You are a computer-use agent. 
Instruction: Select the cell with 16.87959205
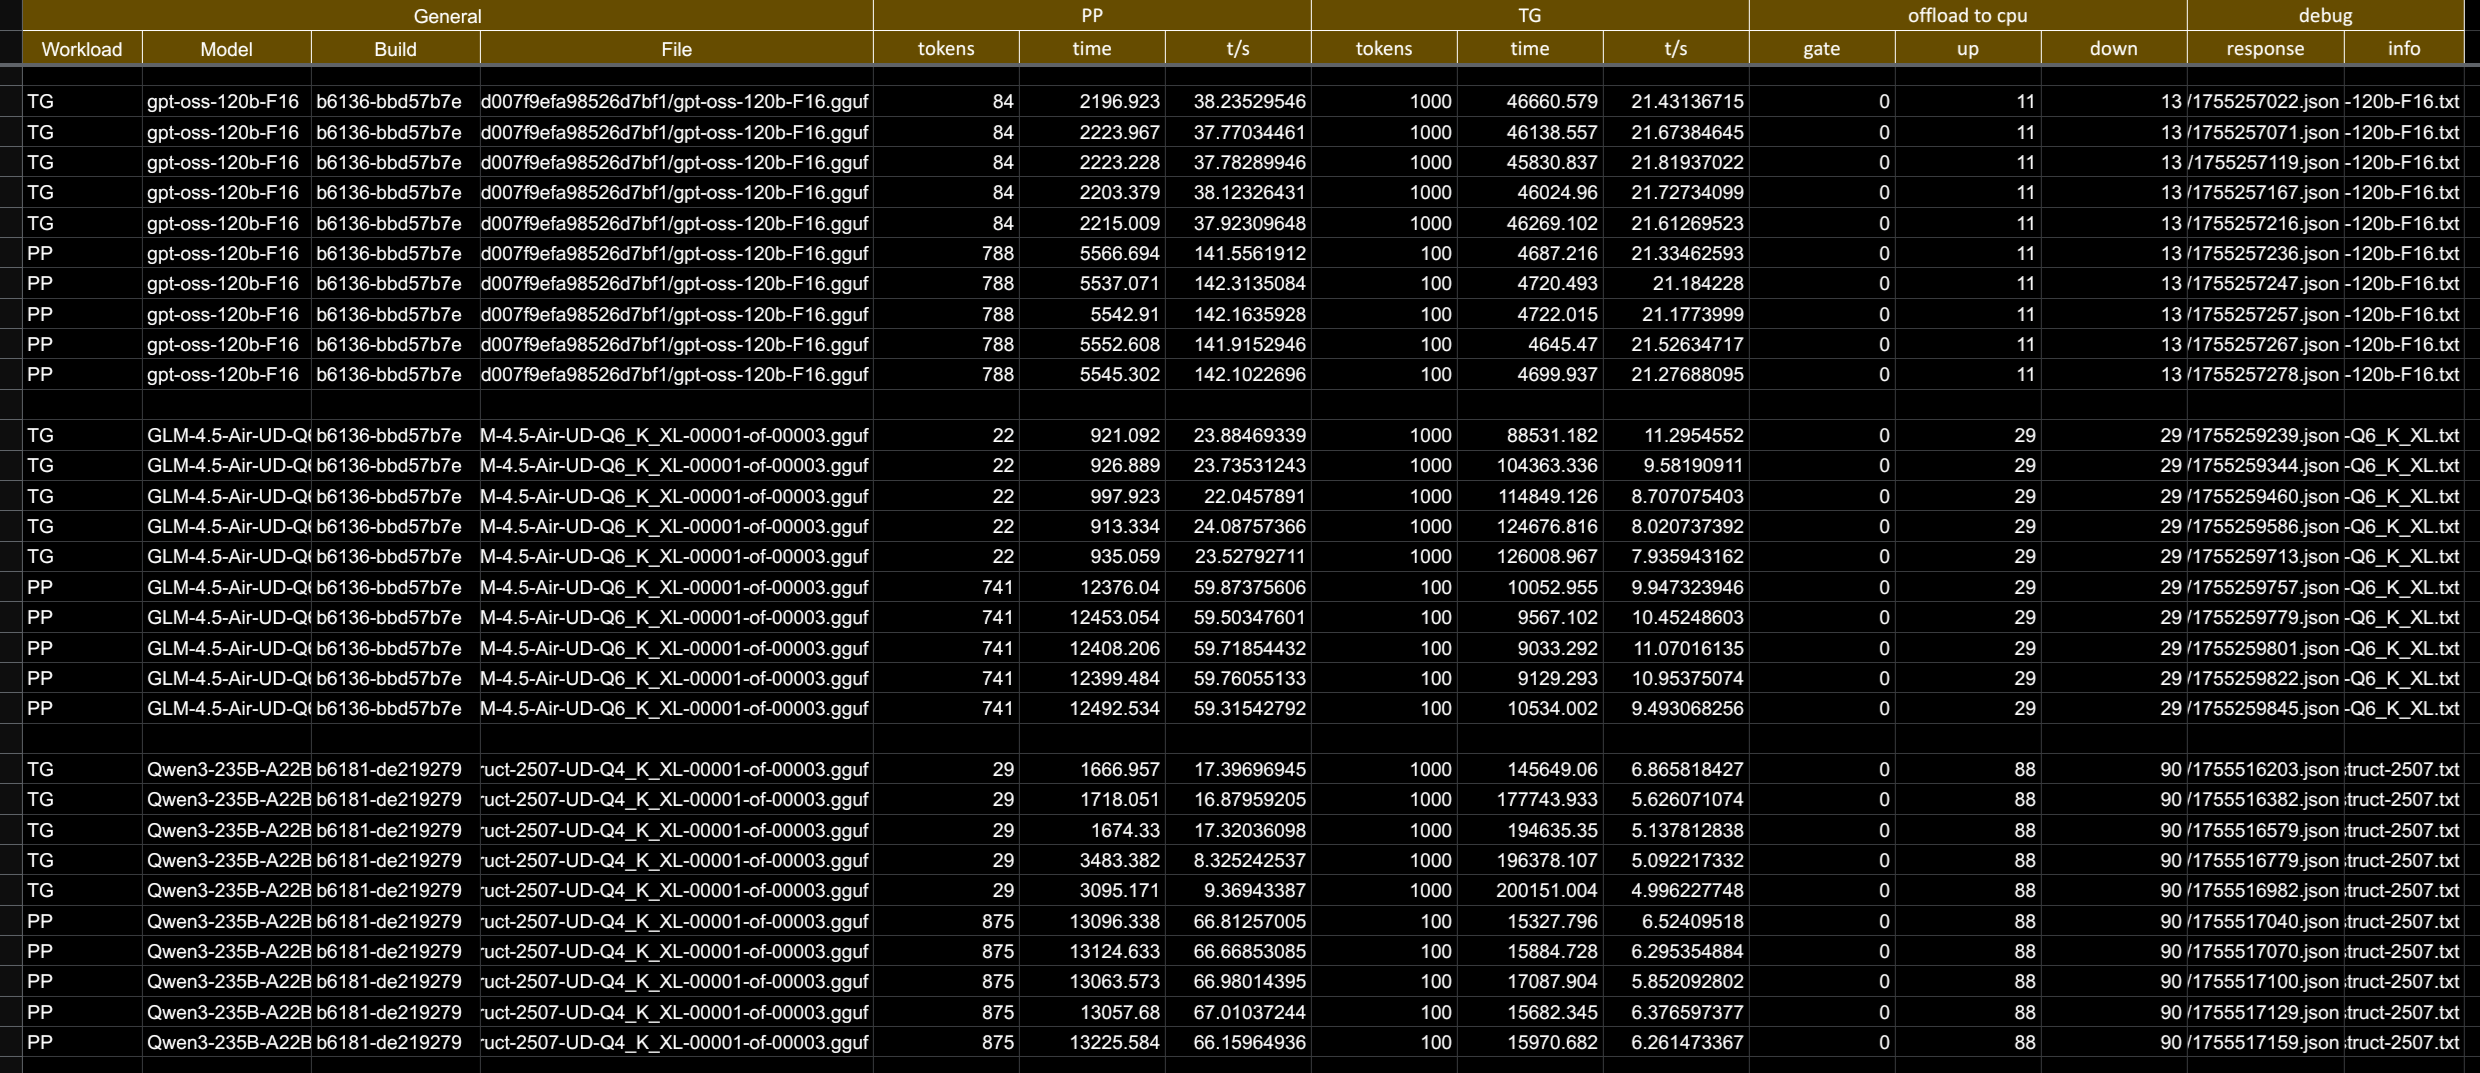(1238, 800)
